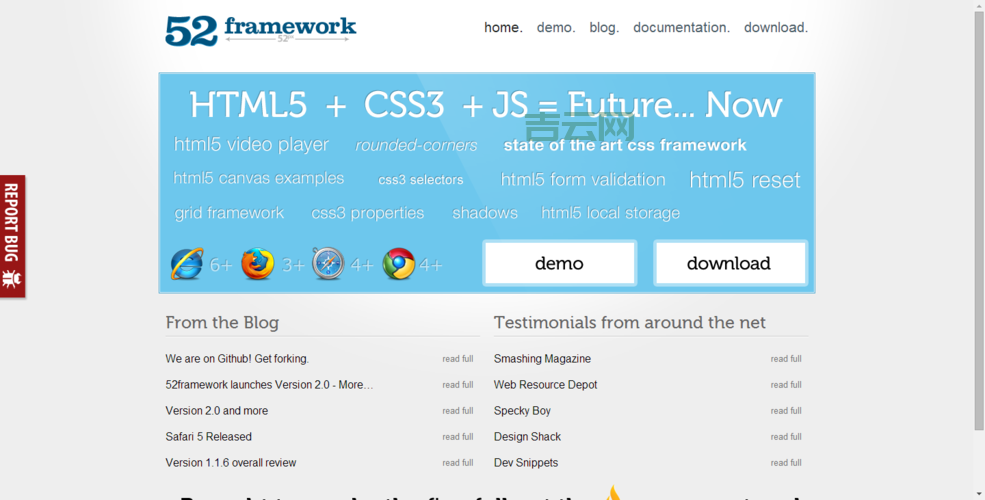Screen dimensions: 985x500
Task: Click the Safari compass icon
Action: 328,264
